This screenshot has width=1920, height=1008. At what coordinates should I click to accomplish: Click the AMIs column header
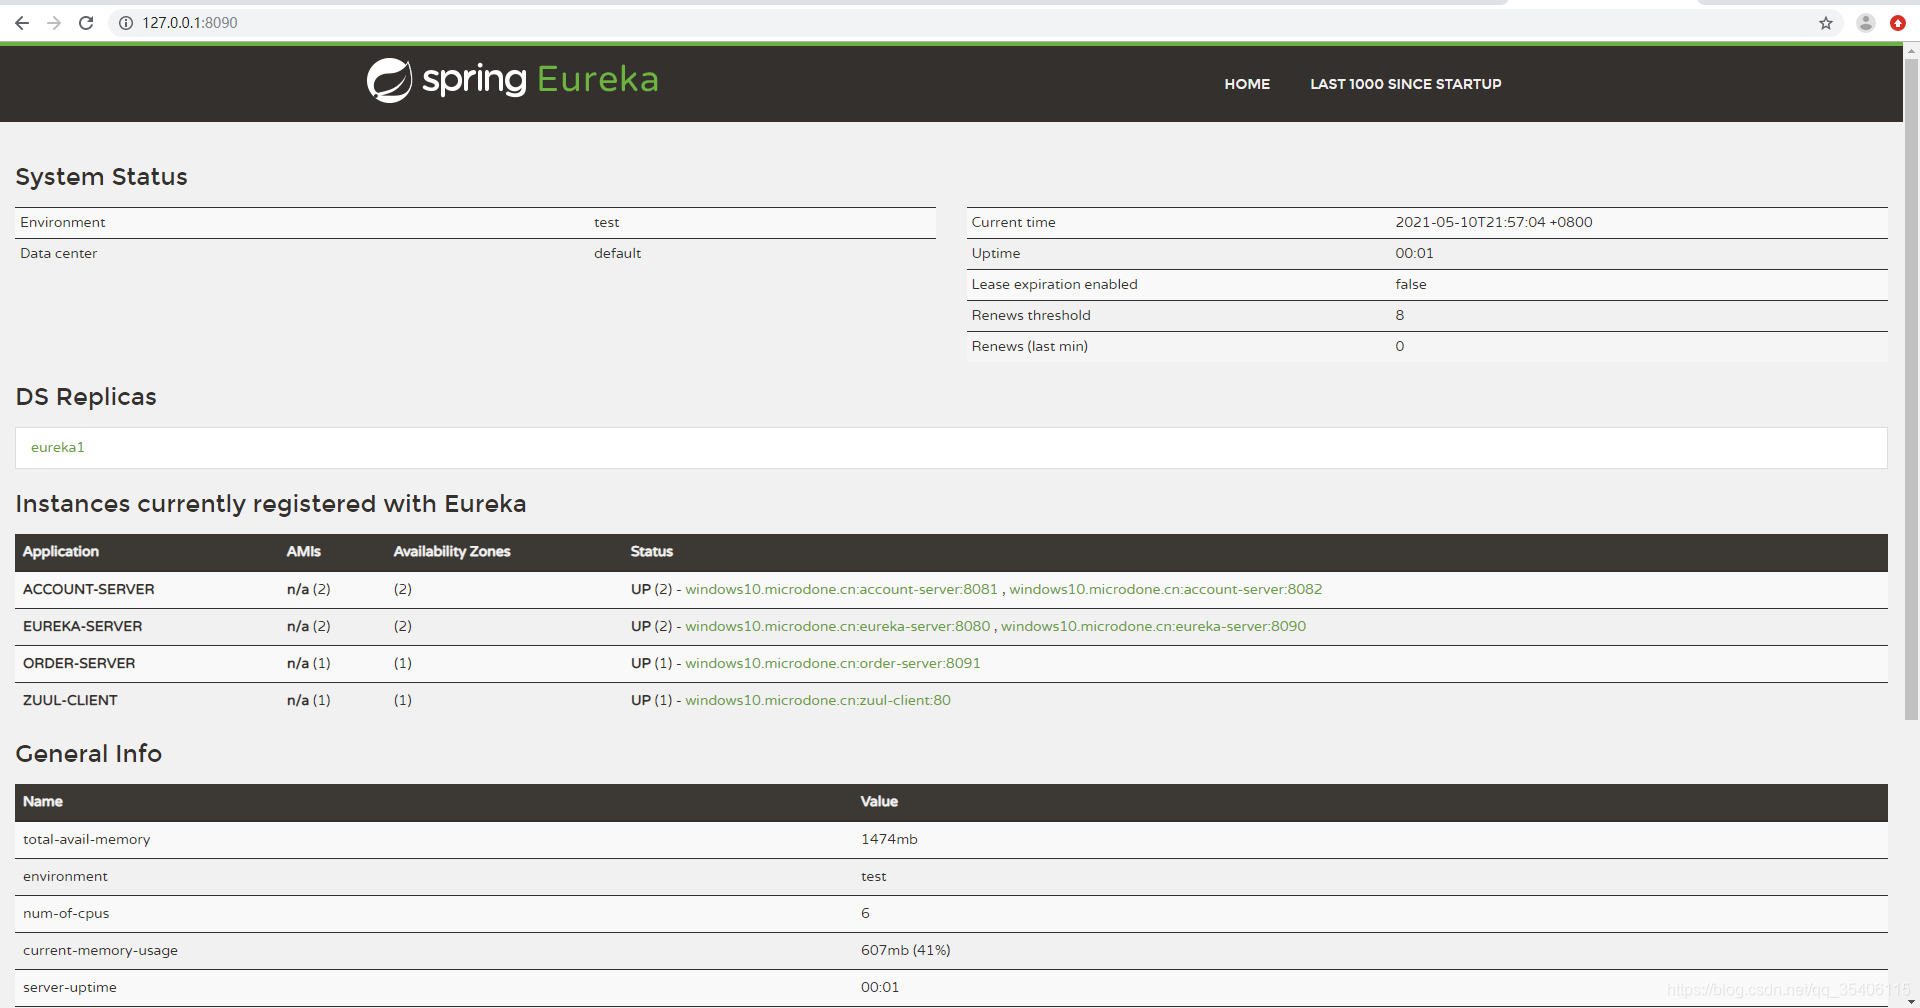click(x=304, y=552)
